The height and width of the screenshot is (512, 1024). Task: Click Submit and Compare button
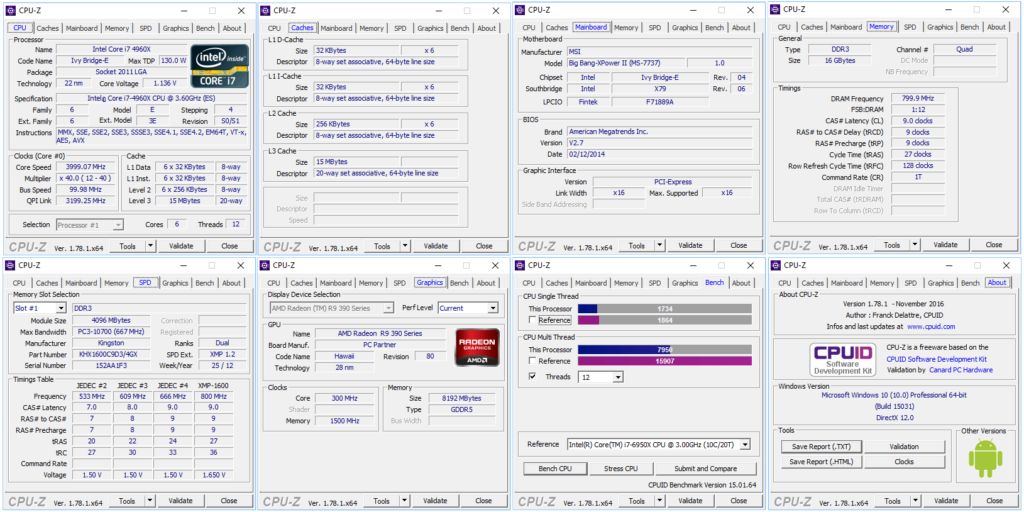click(x=705, y=468)
